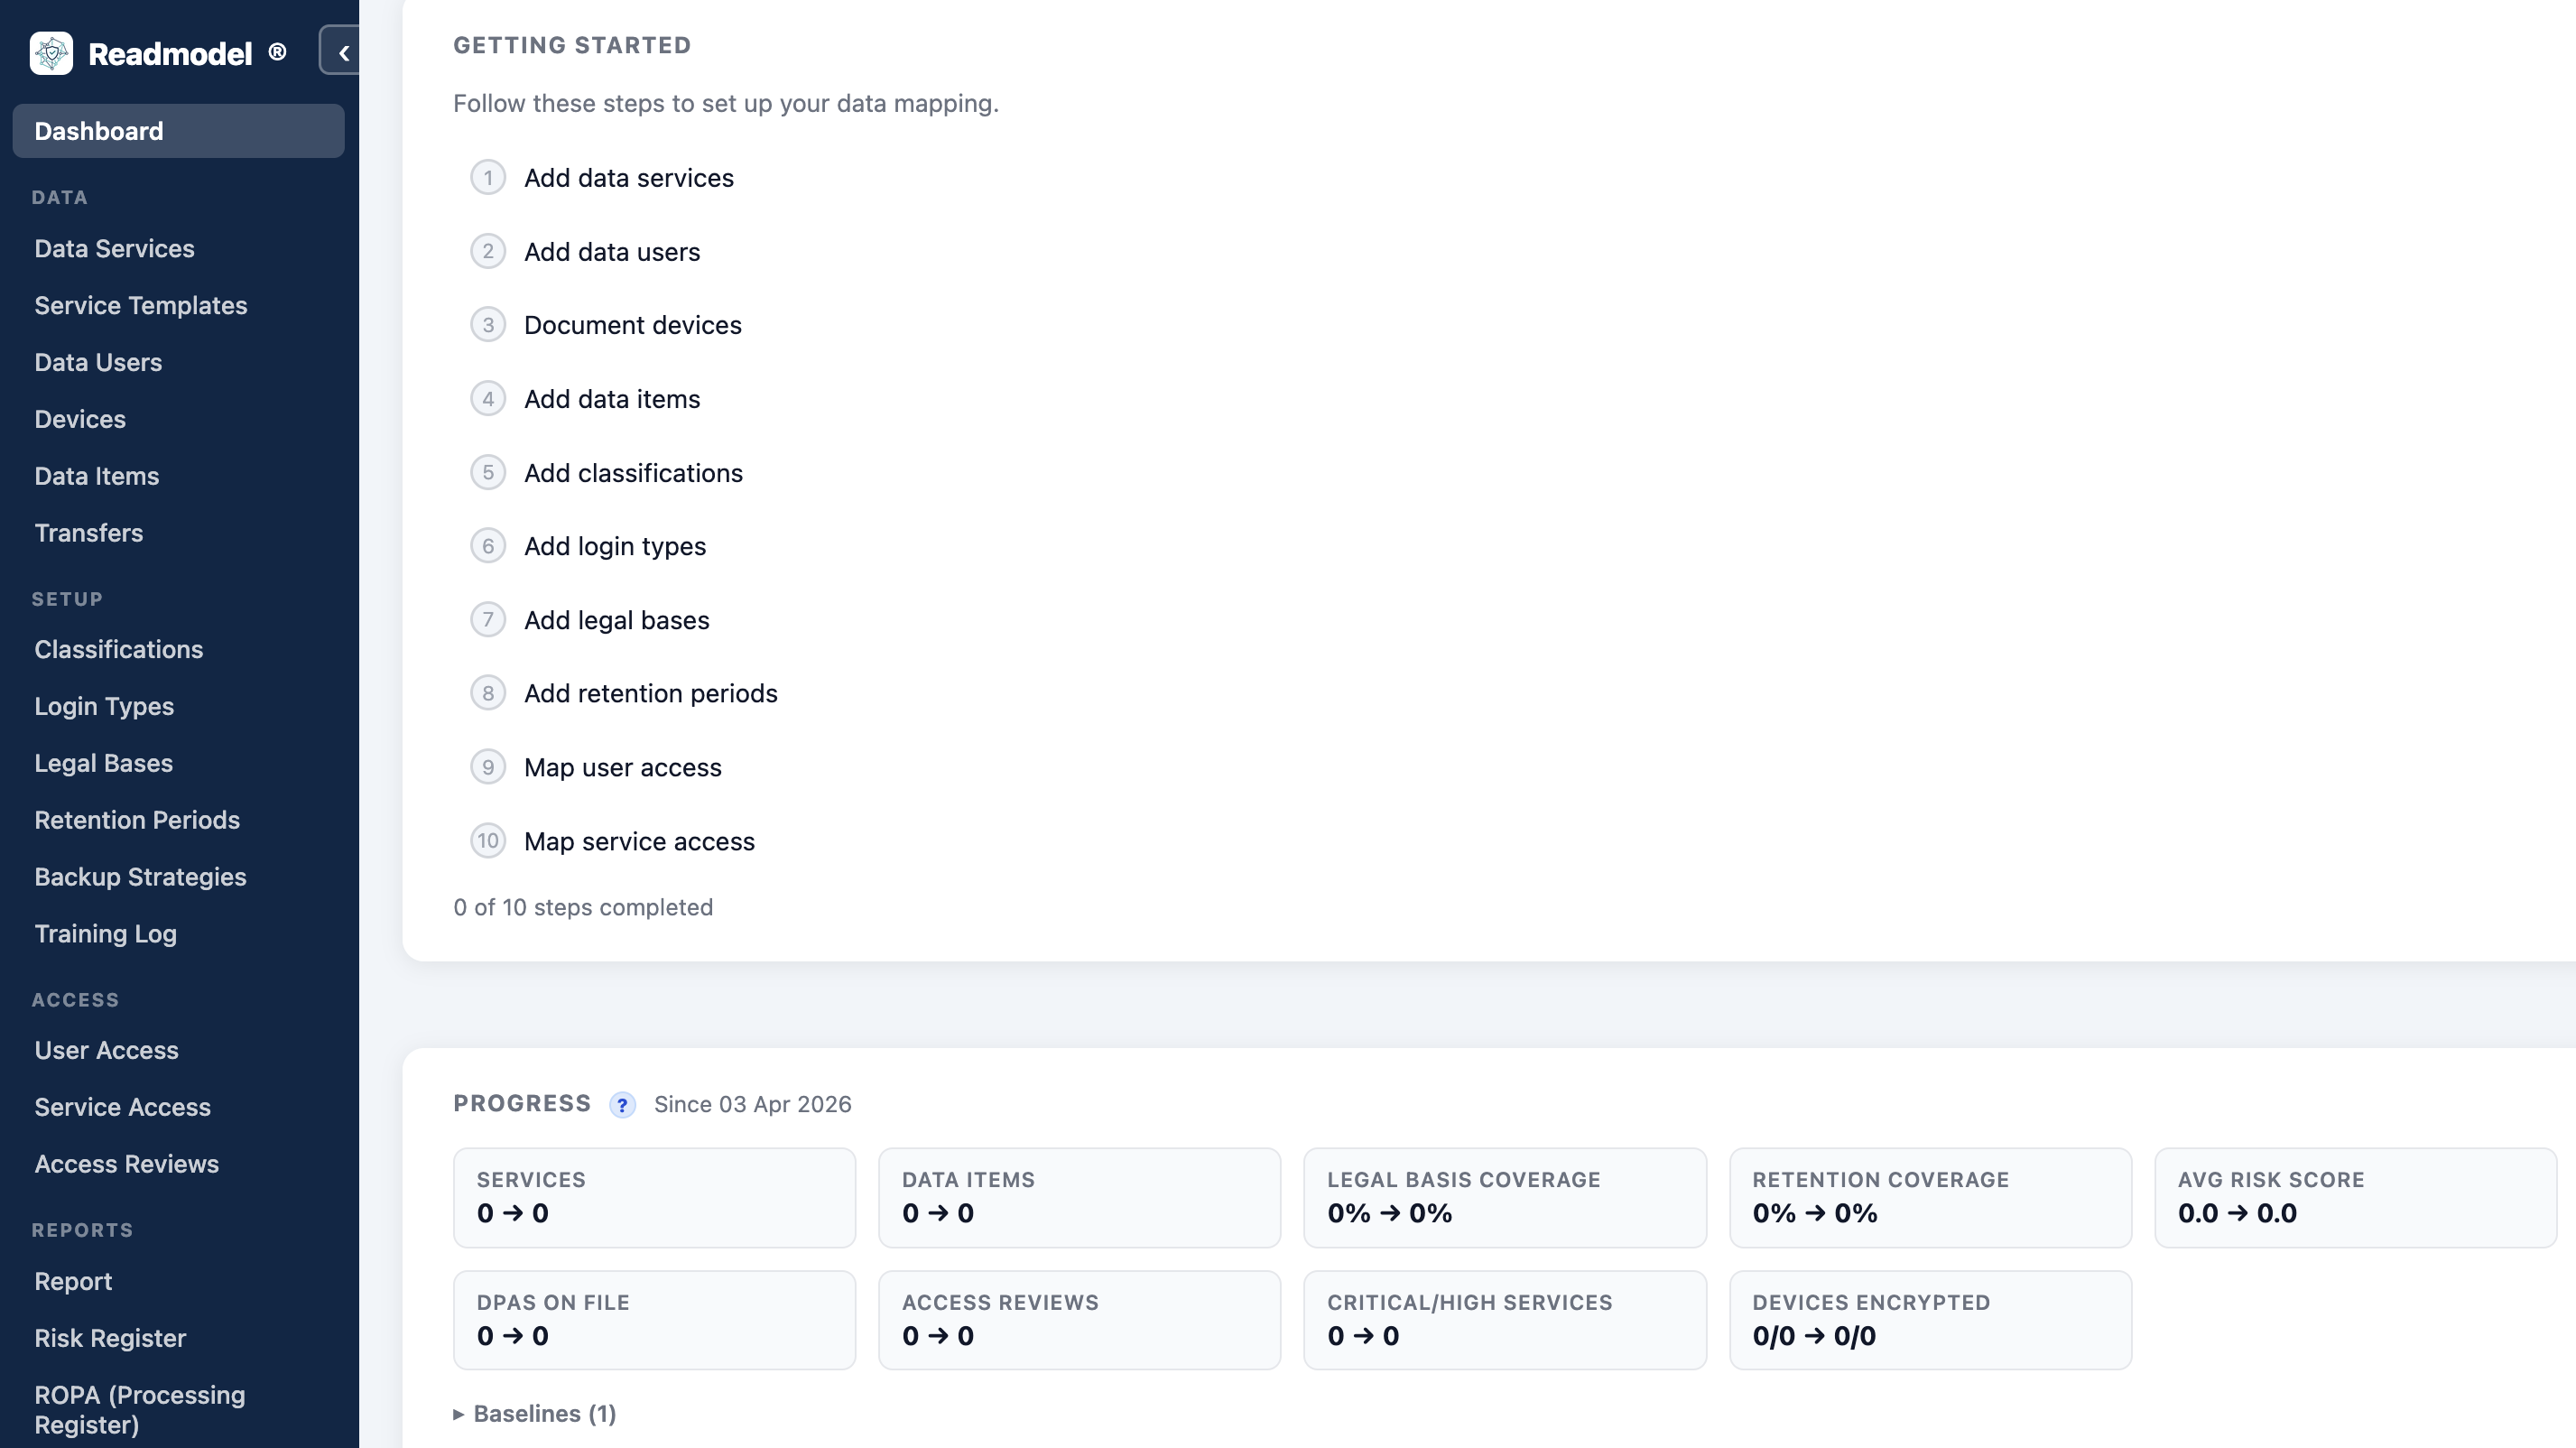Click step 5 circle beside Add classifications
The height and width of the screenshot is (1448, 2576).
point(488,473)
